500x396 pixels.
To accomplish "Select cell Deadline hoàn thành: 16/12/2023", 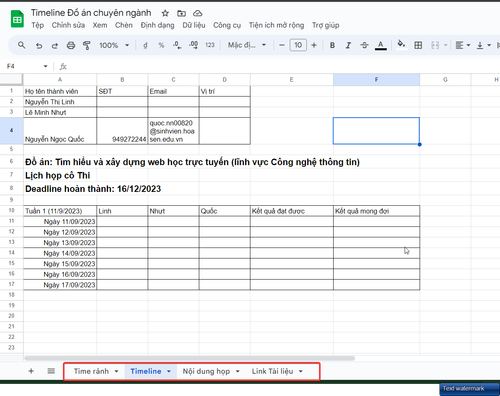I will coord(93,189).
